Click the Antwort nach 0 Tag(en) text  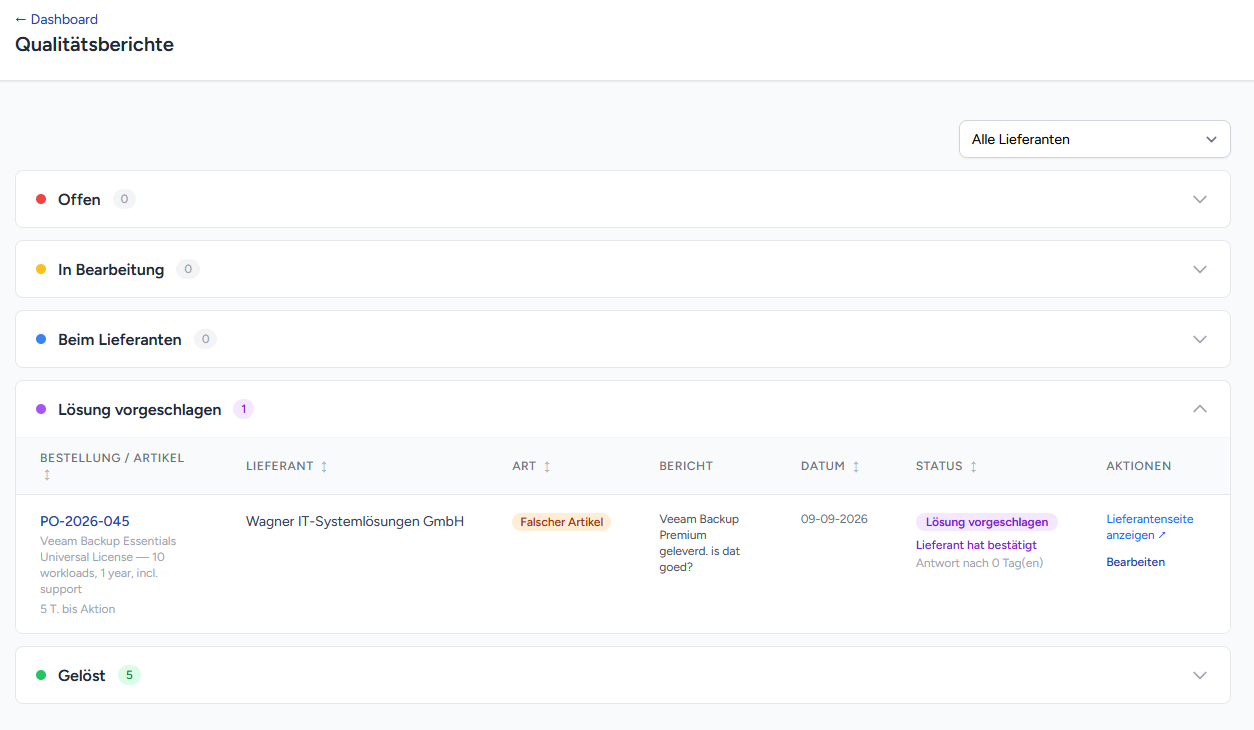(980, 563)
